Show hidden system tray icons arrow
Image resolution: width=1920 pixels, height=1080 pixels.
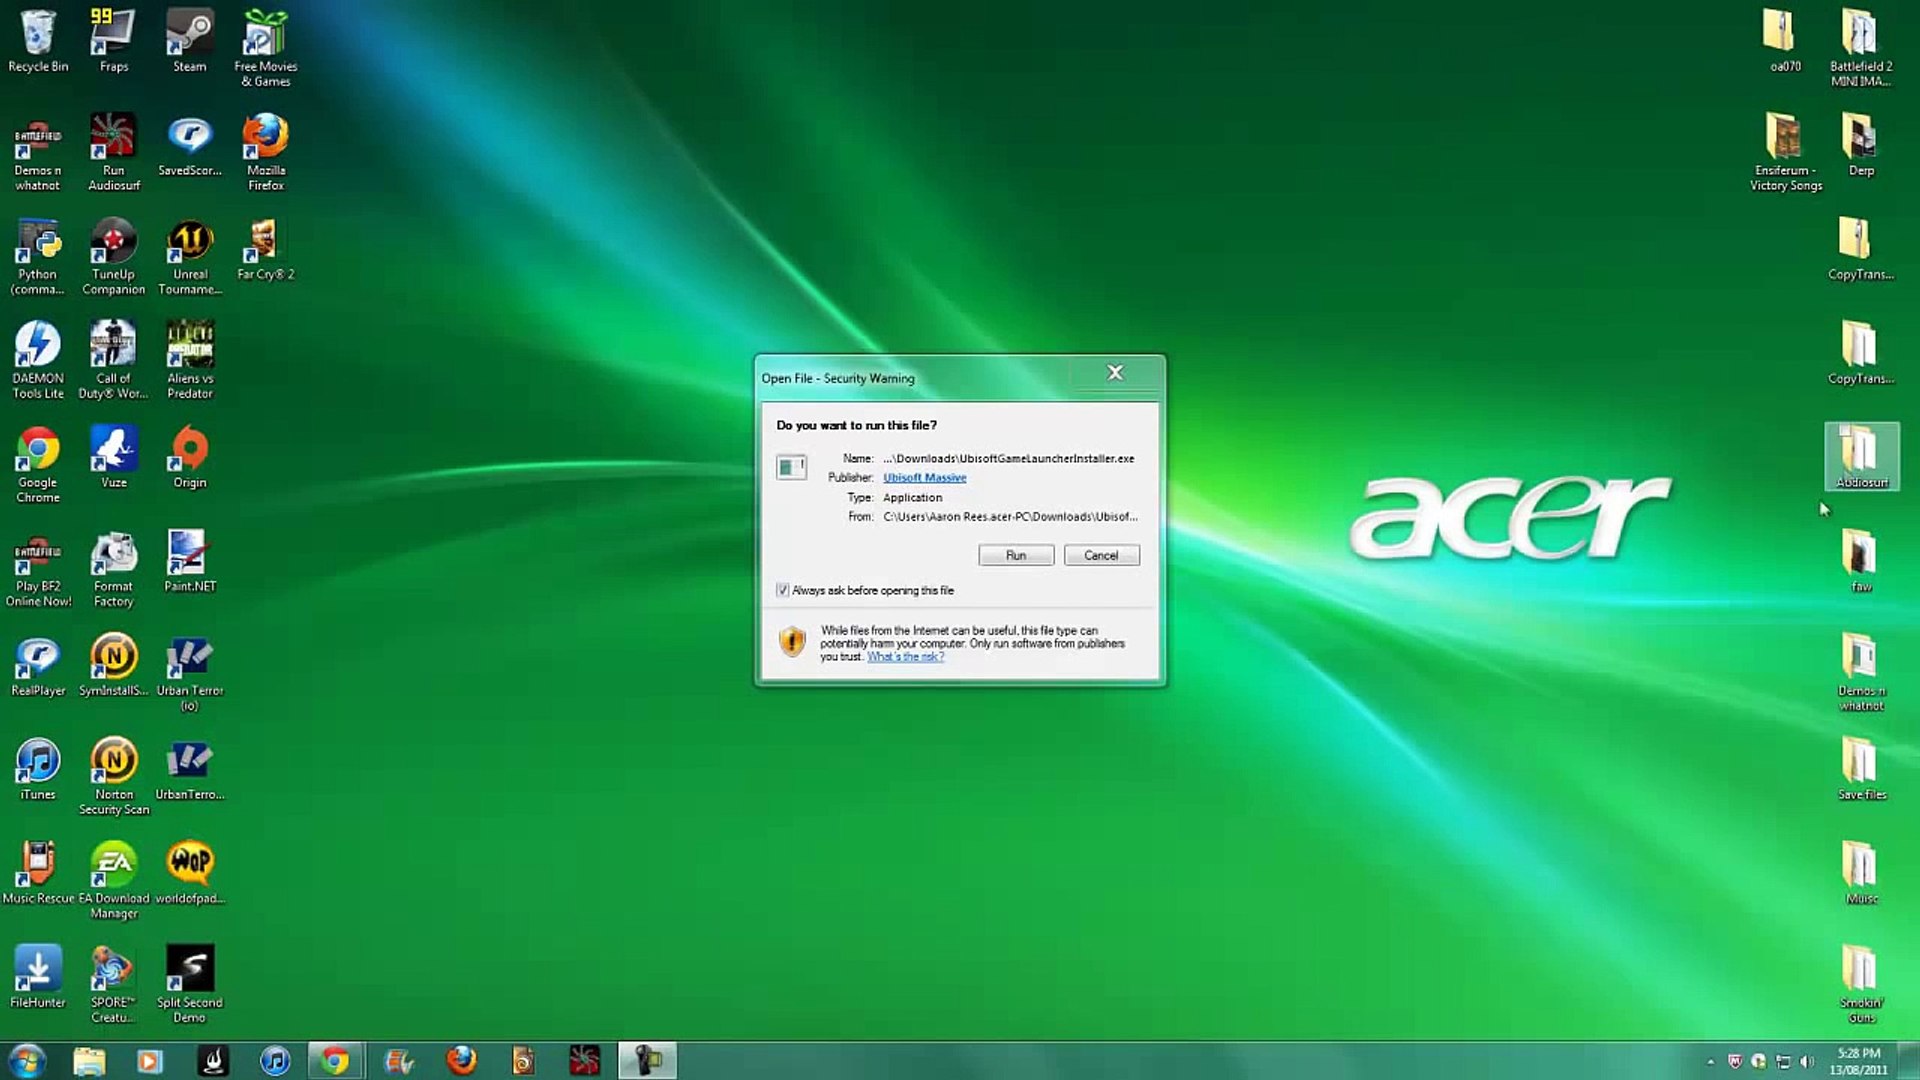tap(1710, 1062)
